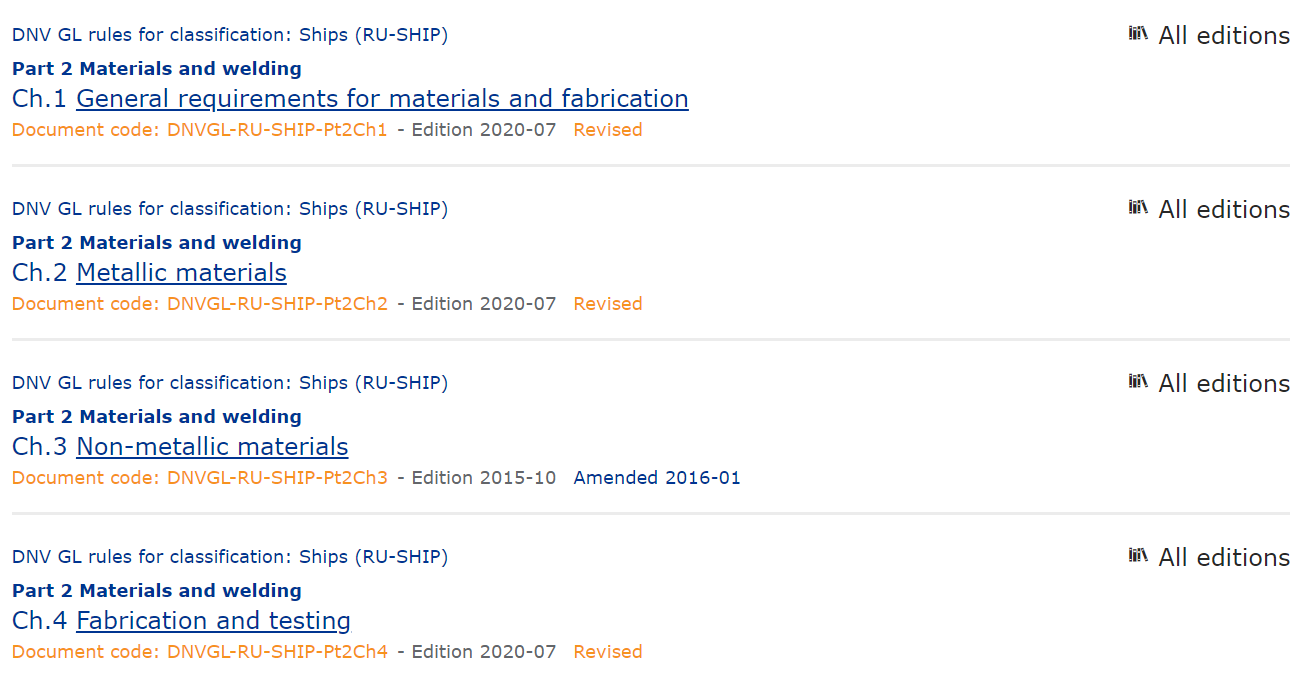Viewport: 1311px width, 676px height.
Task: Click the books icon beside Ch.3 All editions
Action: pyautogui.click(x=1138, y=382)
